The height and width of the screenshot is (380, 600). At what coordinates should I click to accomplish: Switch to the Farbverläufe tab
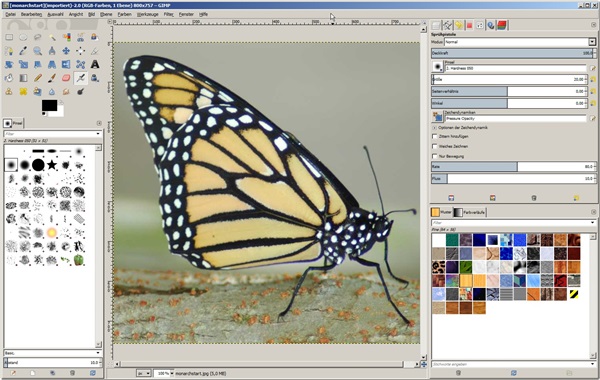click(470, 212)
